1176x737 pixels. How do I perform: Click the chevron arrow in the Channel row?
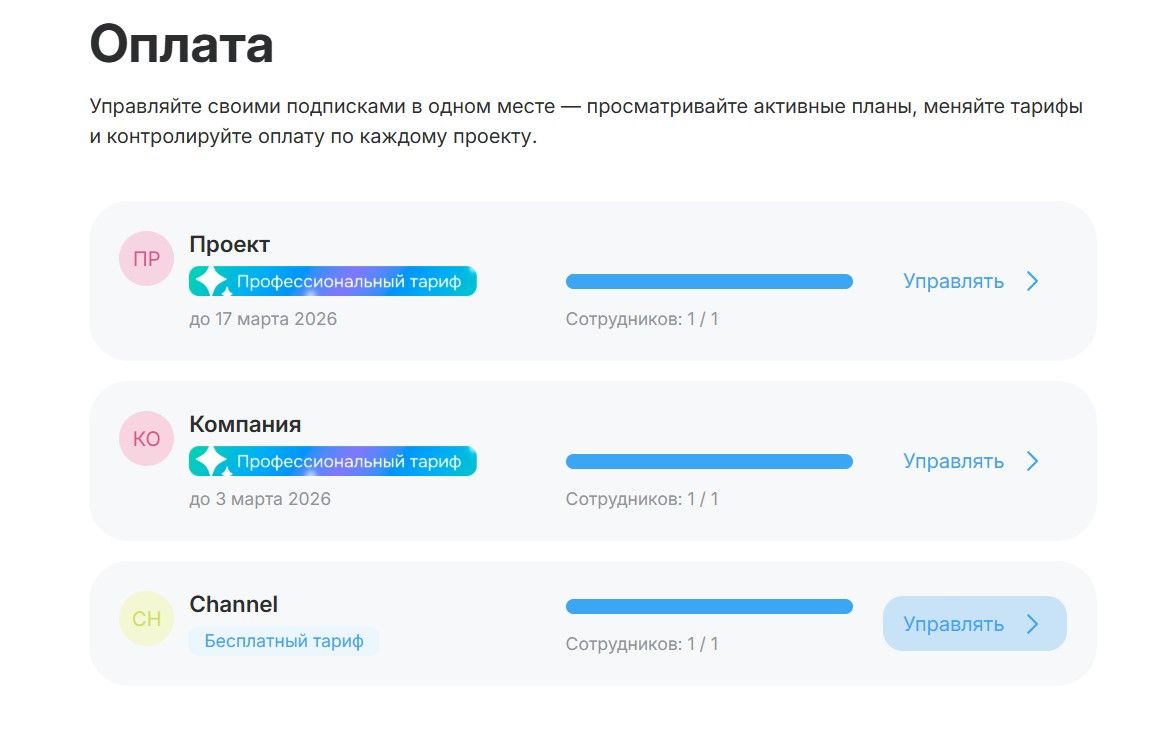(1033, 624)
